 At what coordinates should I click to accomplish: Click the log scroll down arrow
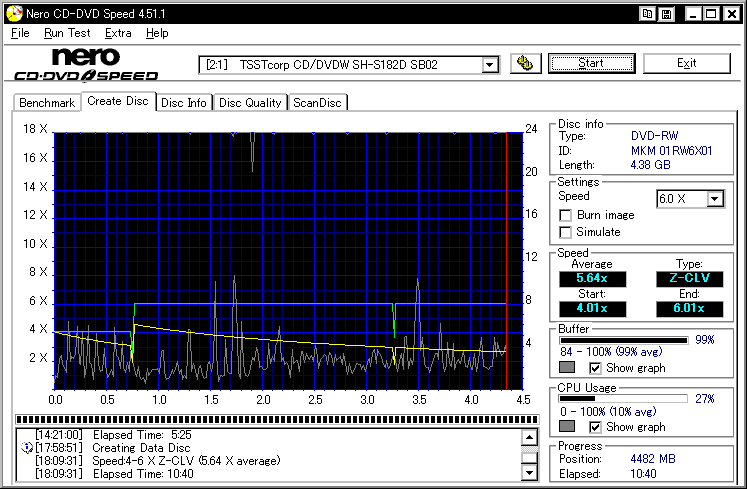pyautogui.click(x=530, y=472)
